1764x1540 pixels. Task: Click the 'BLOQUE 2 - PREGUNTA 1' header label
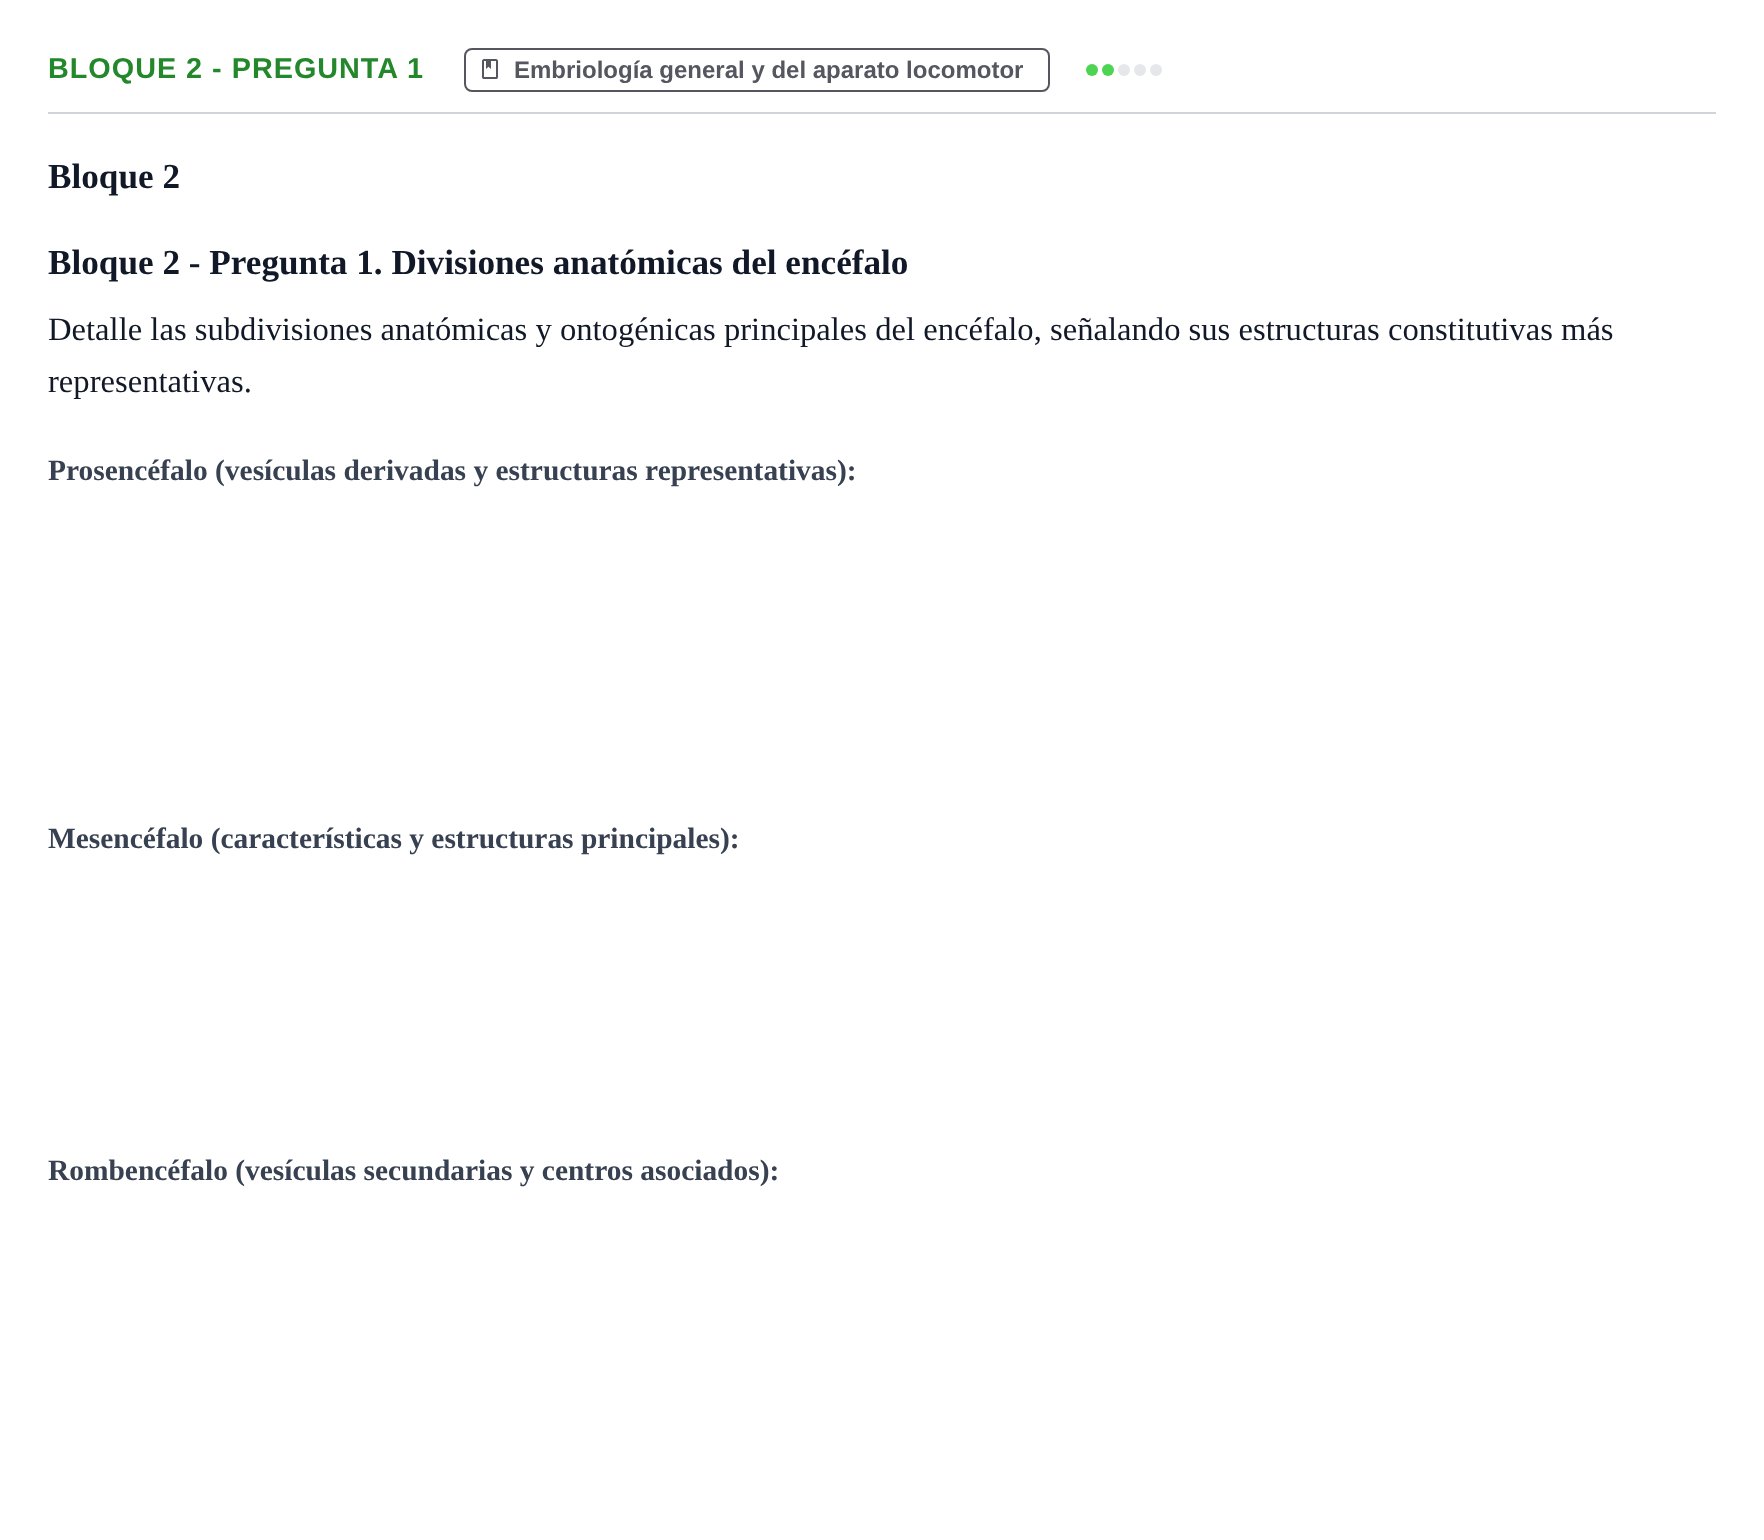[x=236, y=69]
